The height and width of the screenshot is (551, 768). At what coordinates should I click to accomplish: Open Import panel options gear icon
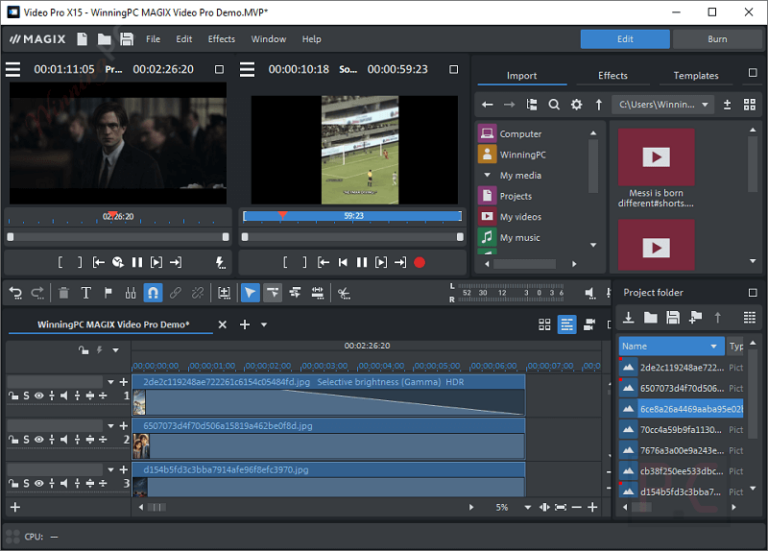coord(576,104)
